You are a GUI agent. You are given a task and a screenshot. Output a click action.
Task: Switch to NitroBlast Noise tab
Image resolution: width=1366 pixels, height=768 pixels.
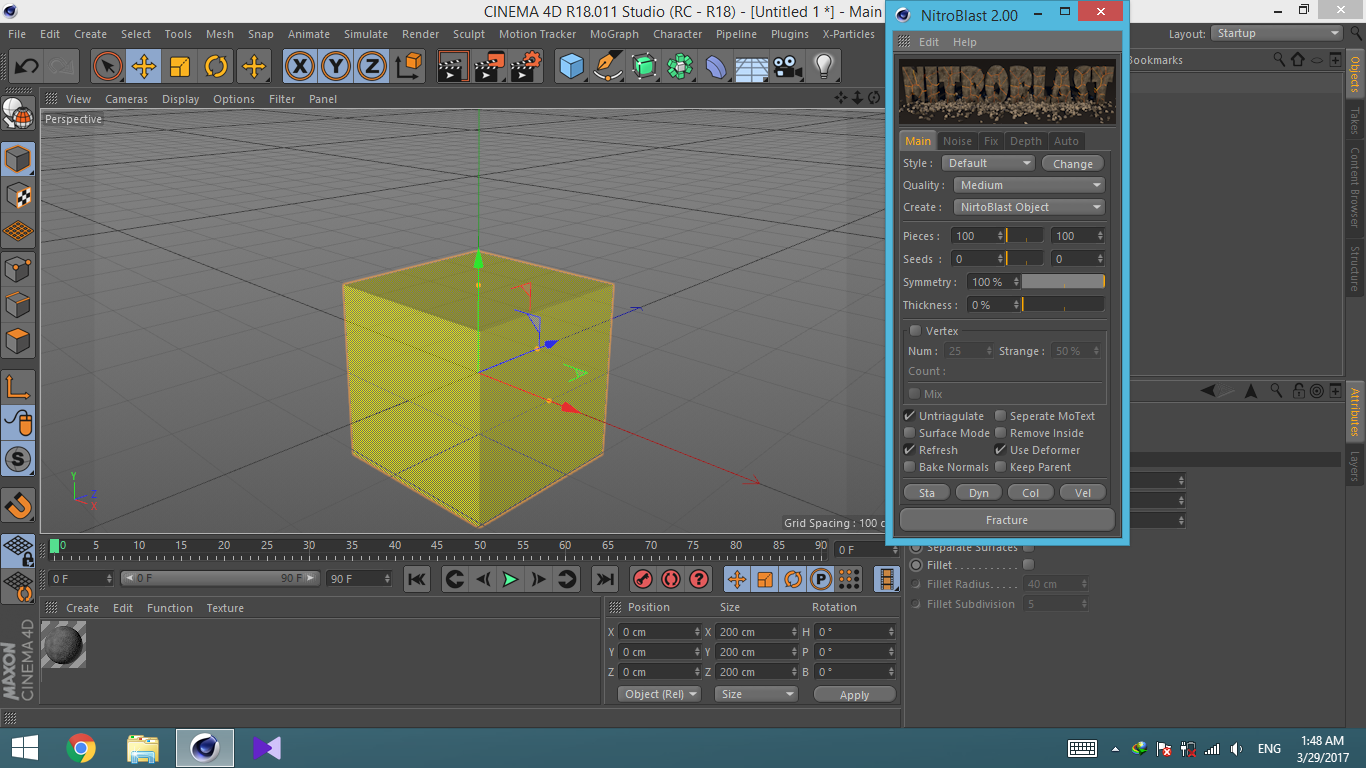957,141
